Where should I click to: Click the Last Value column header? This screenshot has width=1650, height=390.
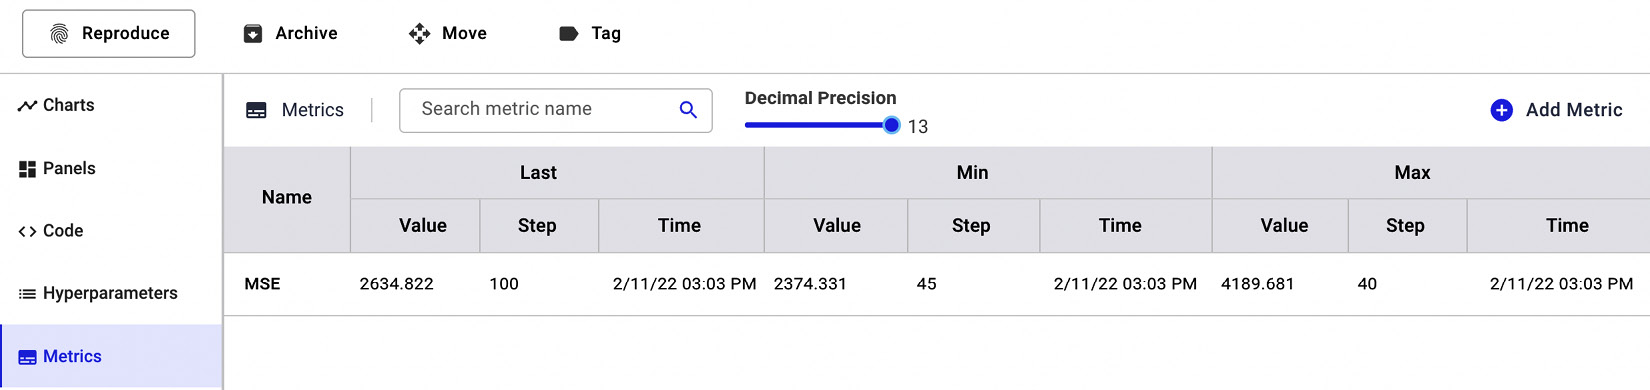pos(423,226)
